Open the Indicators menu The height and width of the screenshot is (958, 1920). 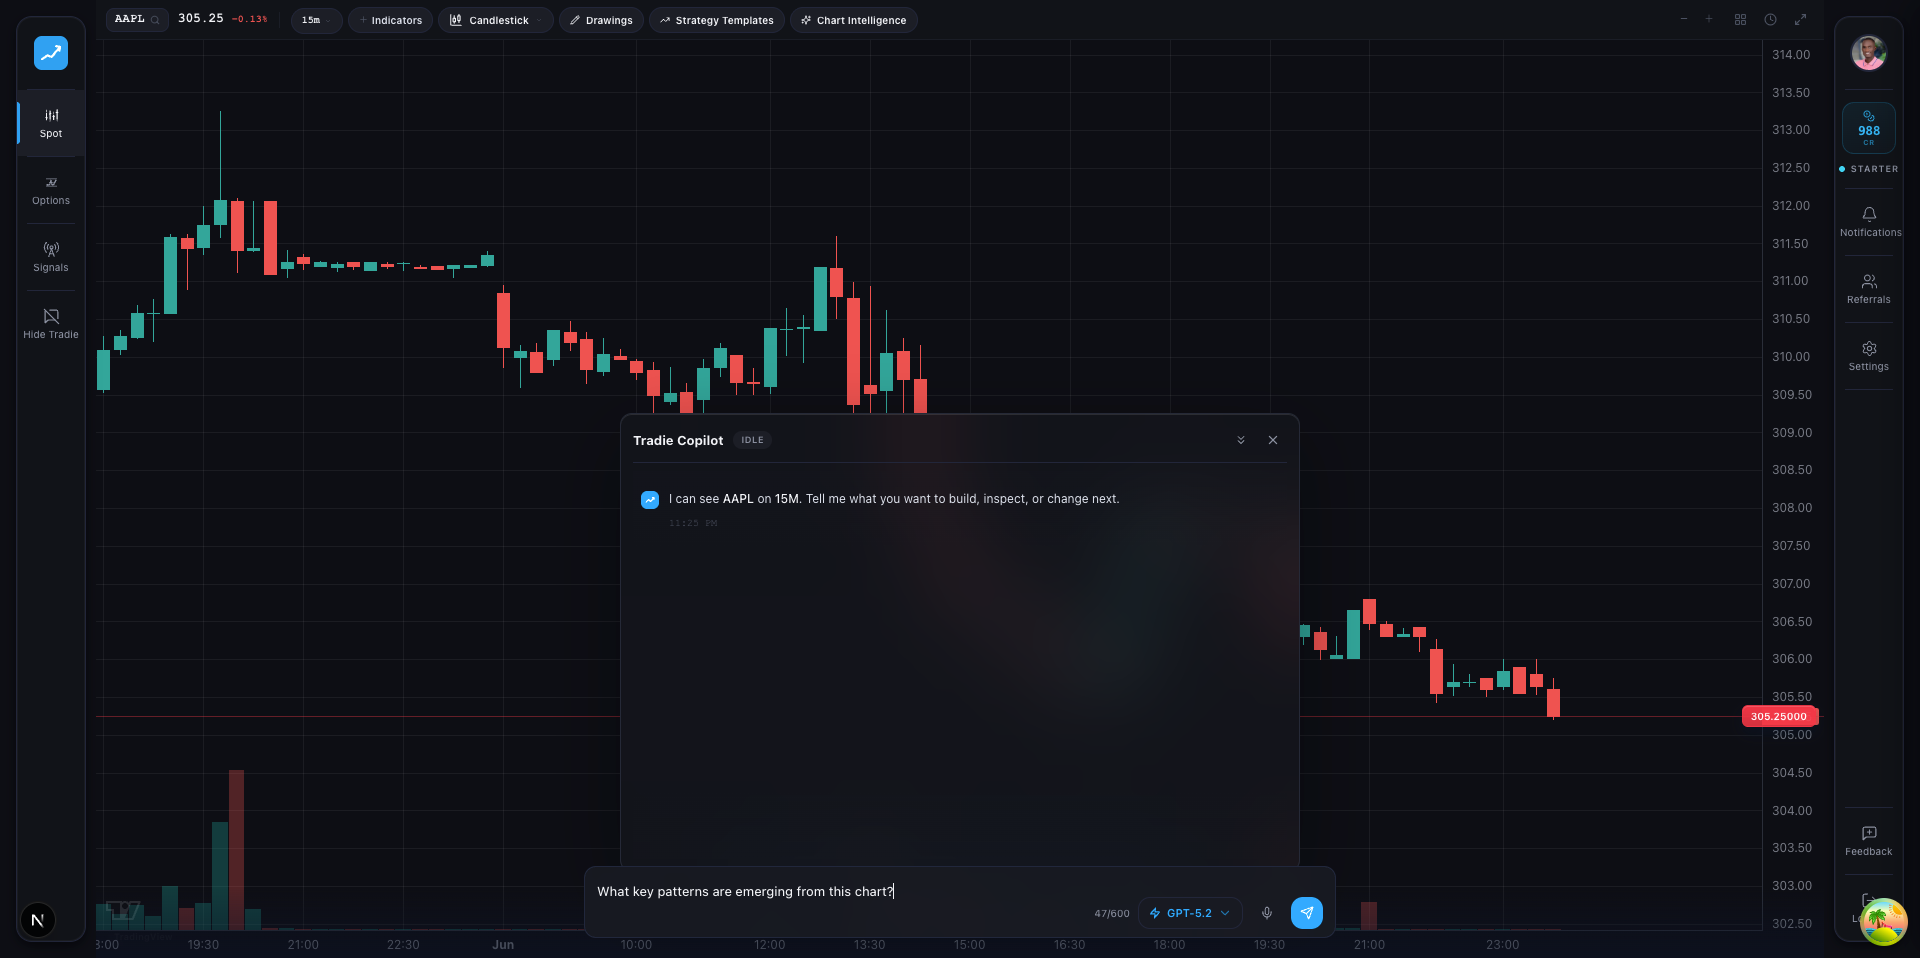coord(390,20)
